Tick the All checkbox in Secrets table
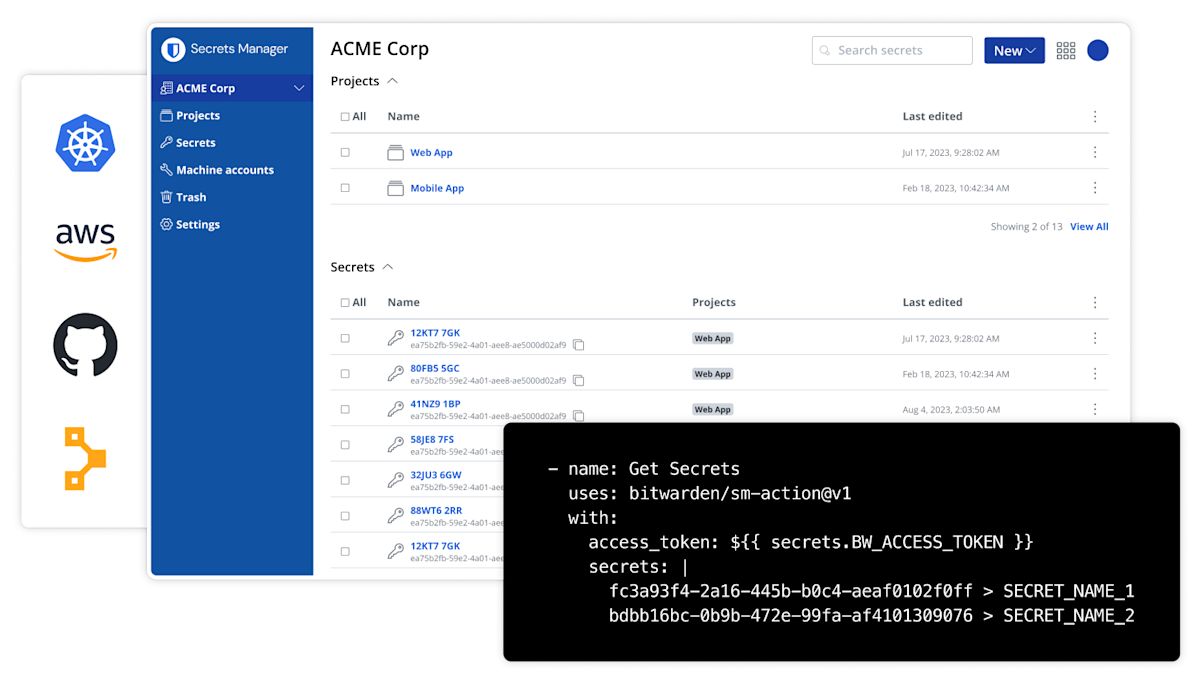This screenshot has width=1200, height=686. point(345,303)
